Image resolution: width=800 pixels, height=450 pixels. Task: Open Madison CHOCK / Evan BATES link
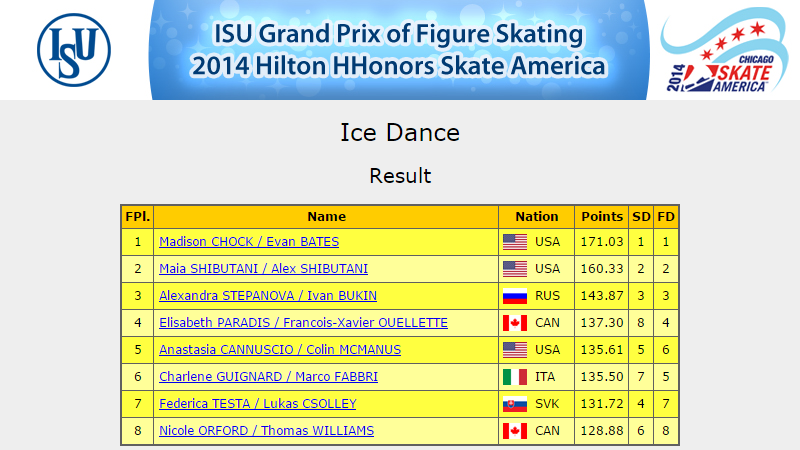click(249, 242)
